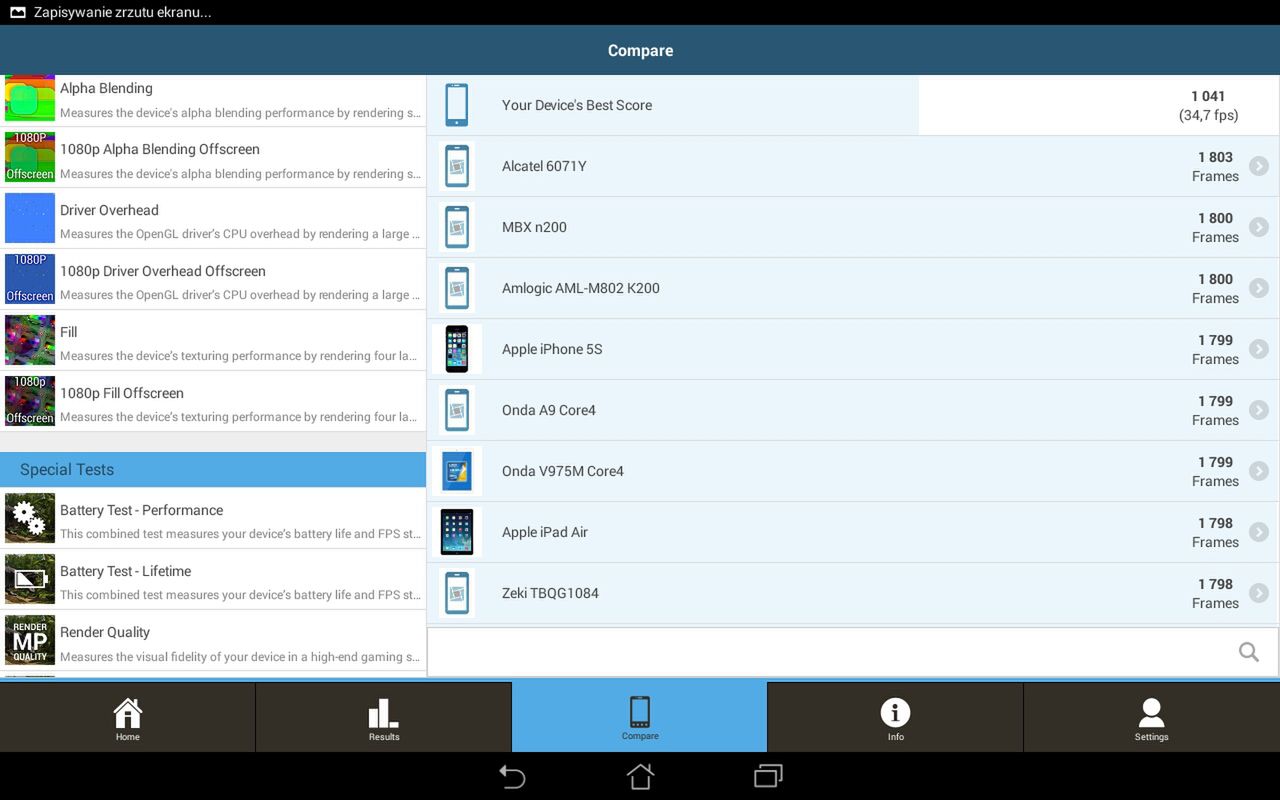Tap Alcatel's 1 803 Frames score
1280x800 pixels.
pos(1215,166)
